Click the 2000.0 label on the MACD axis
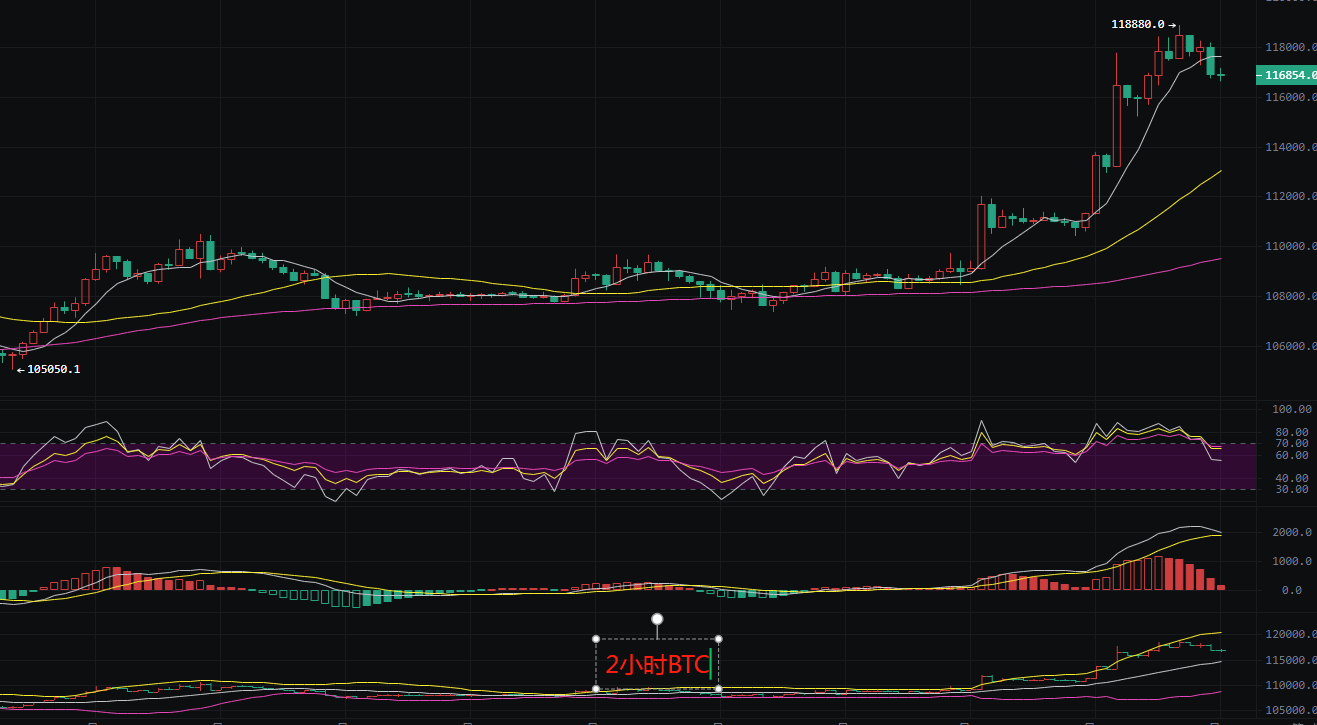 click(x=1291, y=533)
